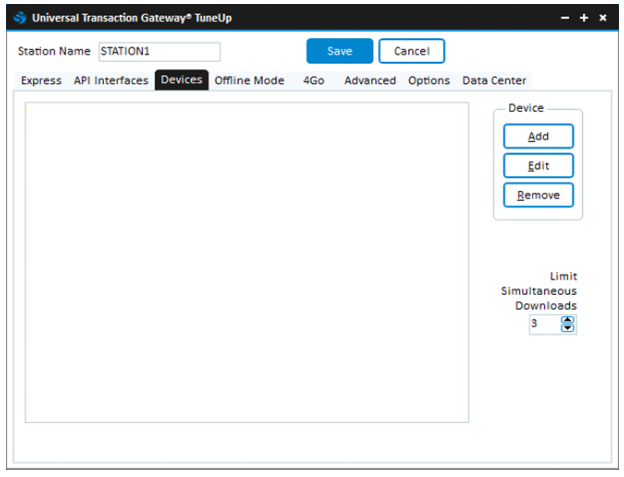
Task: Click the Universal Transaction Gateway logo icon
Action: tap(19, 18)
